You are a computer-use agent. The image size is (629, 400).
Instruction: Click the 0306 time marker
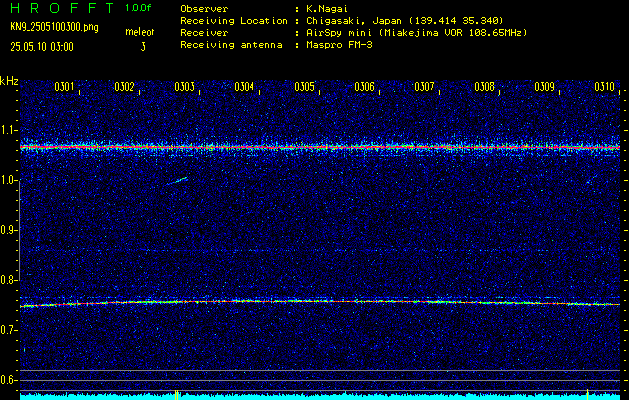coord(365,87)
